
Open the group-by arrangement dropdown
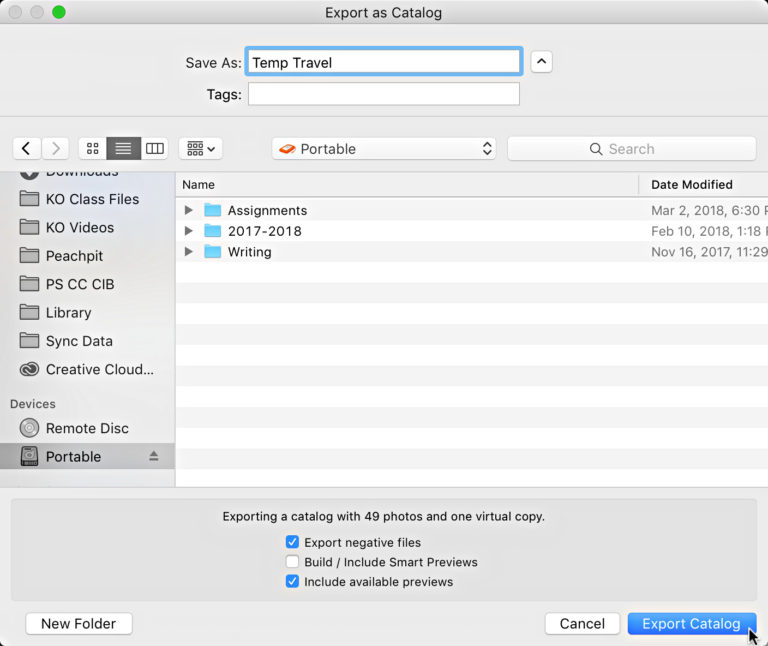(200, 149)
